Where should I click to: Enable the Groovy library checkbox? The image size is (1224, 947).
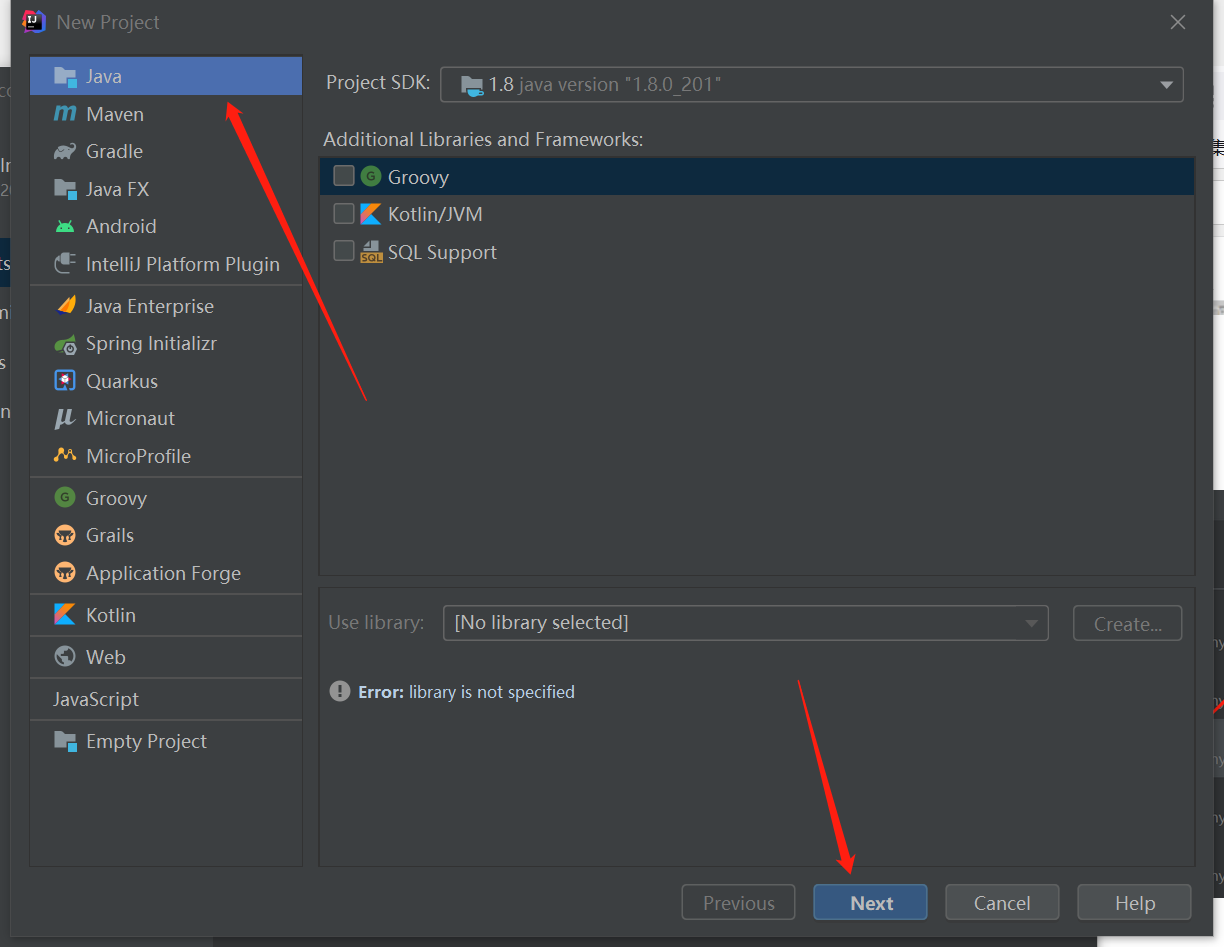(x=344, y=176)
